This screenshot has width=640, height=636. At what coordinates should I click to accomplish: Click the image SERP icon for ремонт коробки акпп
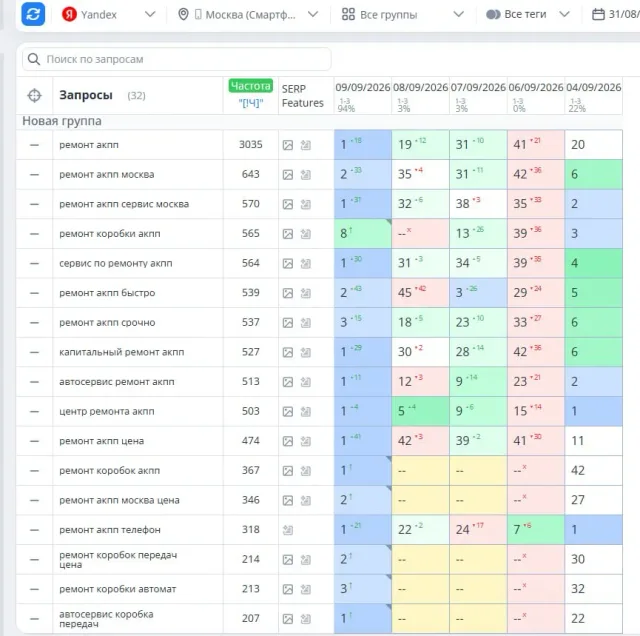pos(288,234)
